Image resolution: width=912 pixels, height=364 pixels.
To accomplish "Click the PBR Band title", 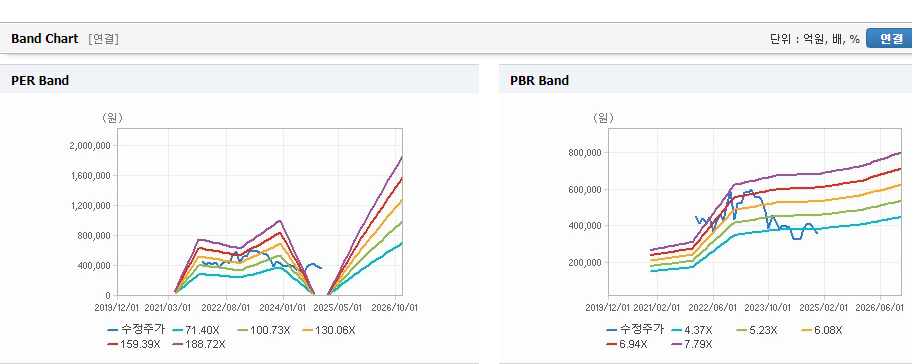I will (x=539, y=81).
